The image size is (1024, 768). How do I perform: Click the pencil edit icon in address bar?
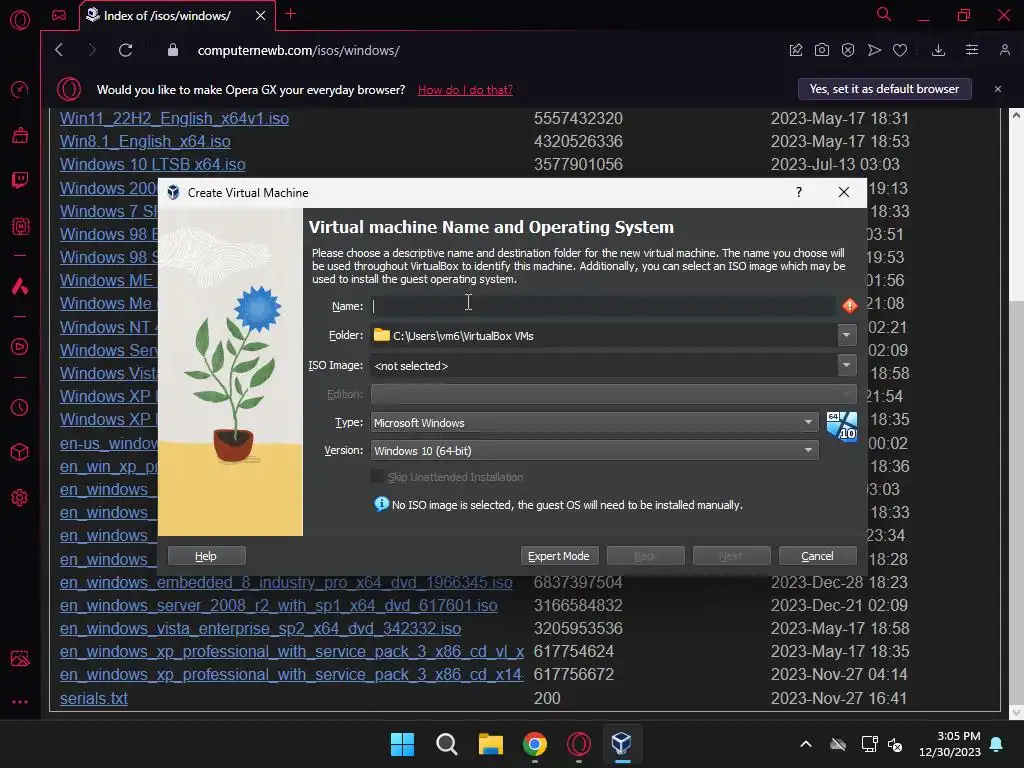tap(795, 50)
